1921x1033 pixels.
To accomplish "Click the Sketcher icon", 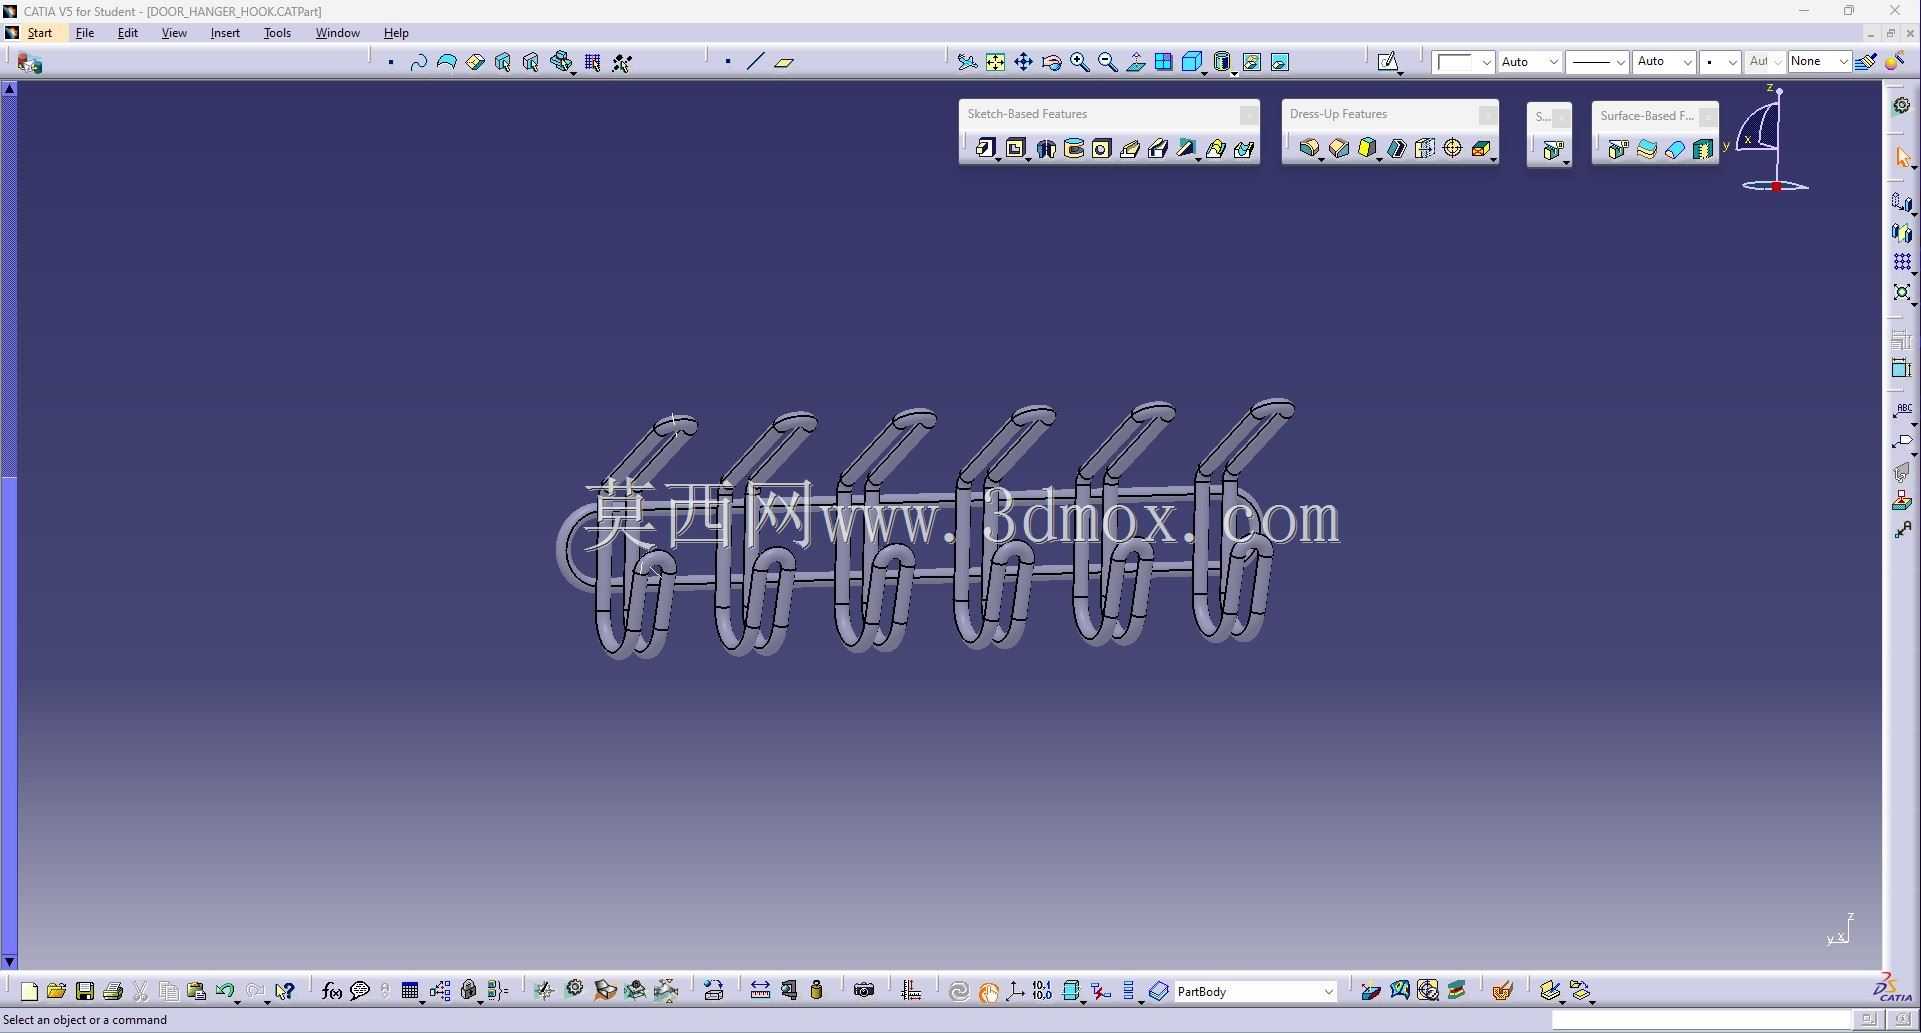I will pos(1388,62).
